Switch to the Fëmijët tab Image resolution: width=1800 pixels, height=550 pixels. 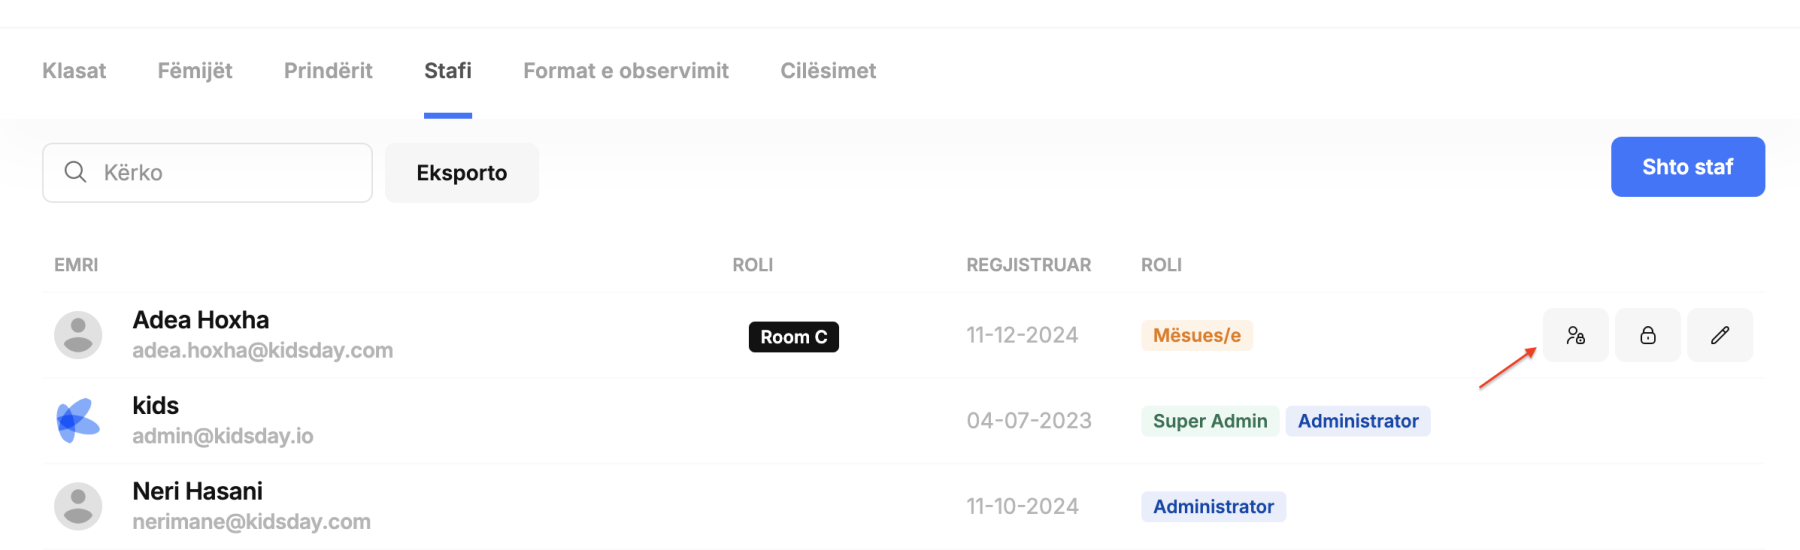pos(195,71)
